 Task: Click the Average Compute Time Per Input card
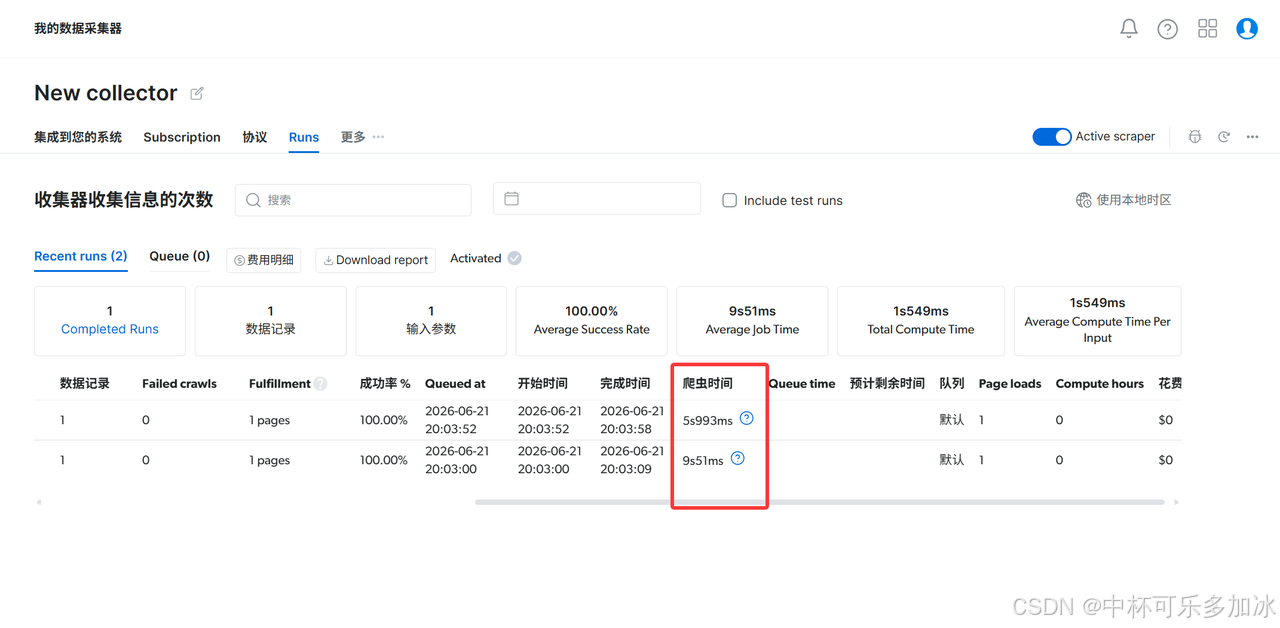1097,321
